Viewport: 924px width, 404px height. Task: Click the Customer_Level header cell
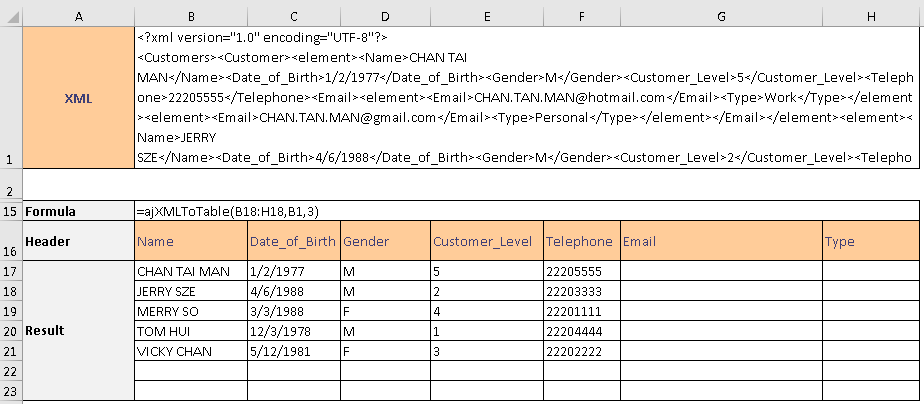coord(484,241)
